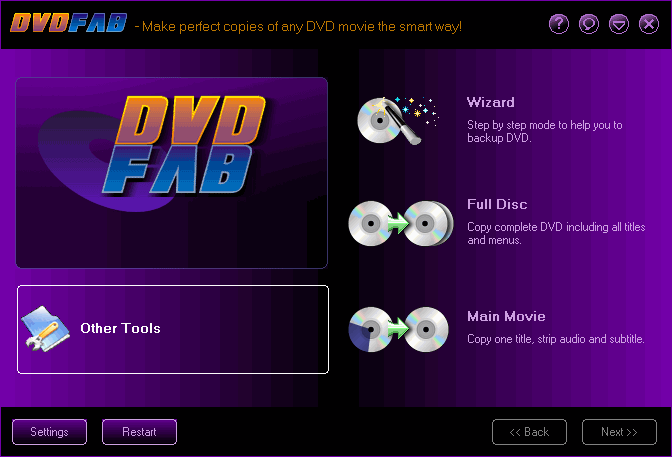
Task: Click the Full Disc copy icon
Action: point(400,223)
